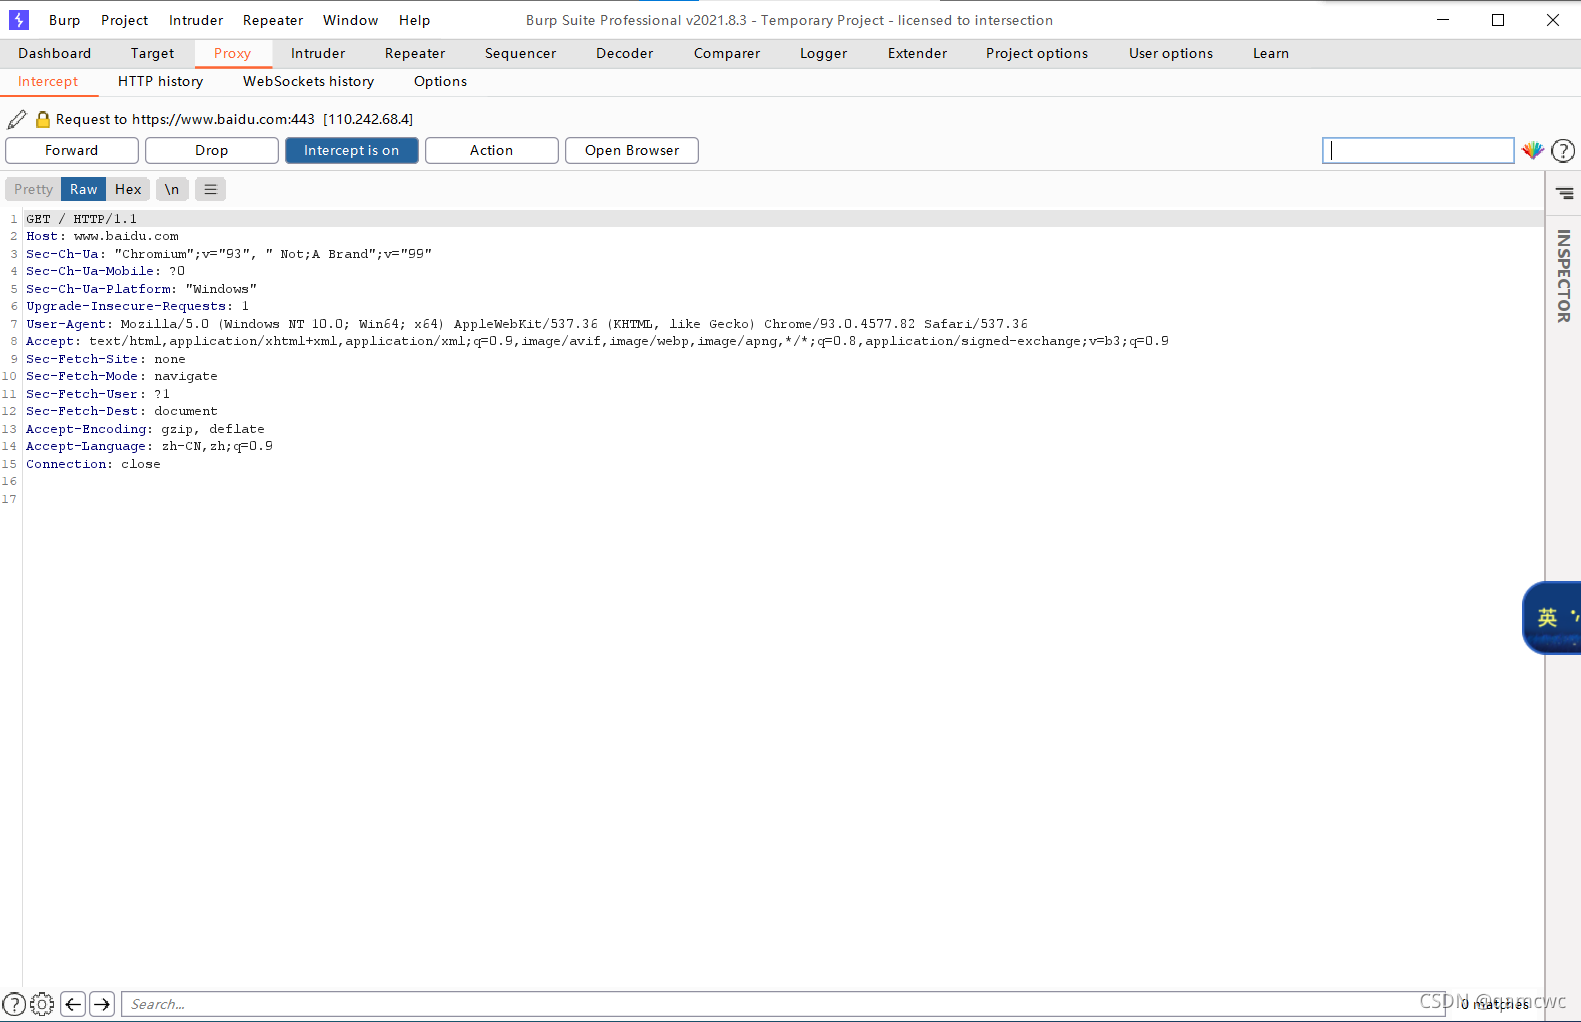Screen dimensions: 1581x1022
Task: Click the Host: www.baidu.com header line
Action: point(103,236)
